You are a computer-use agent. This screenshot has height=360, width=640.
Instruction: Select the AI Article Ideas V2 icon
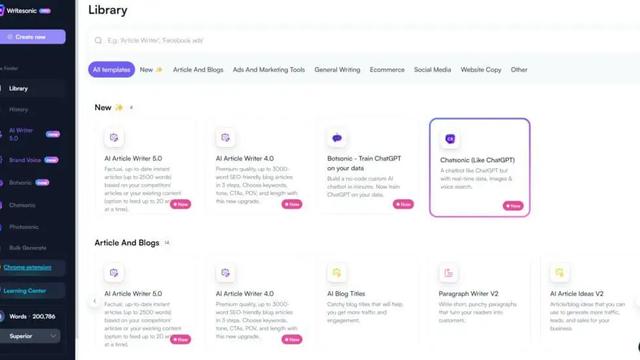tap(560, 273)
